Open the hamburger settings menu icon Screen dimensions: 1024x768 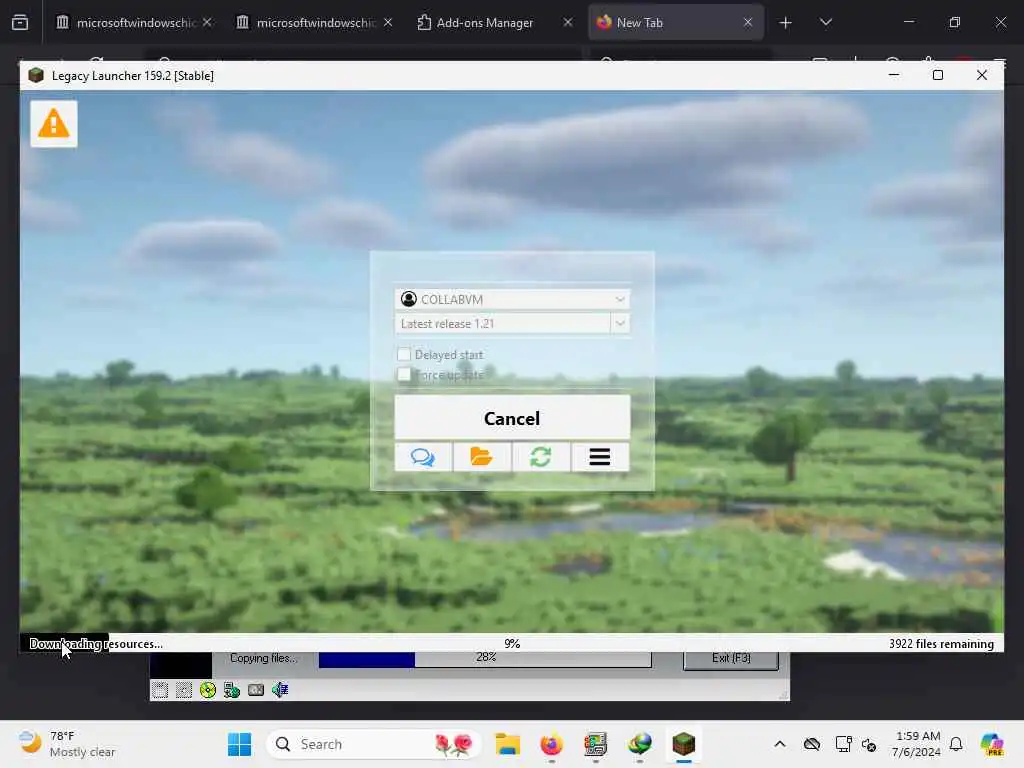tap(600, 456)
